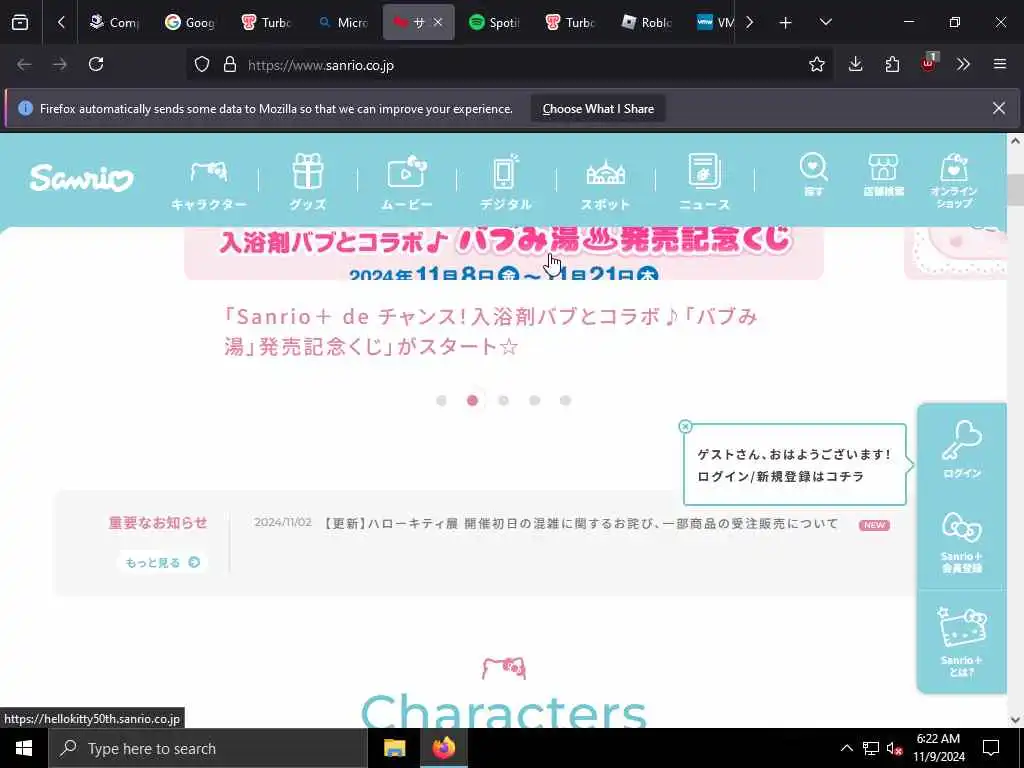Click the tracking protection shield icon

click(202, 65)
